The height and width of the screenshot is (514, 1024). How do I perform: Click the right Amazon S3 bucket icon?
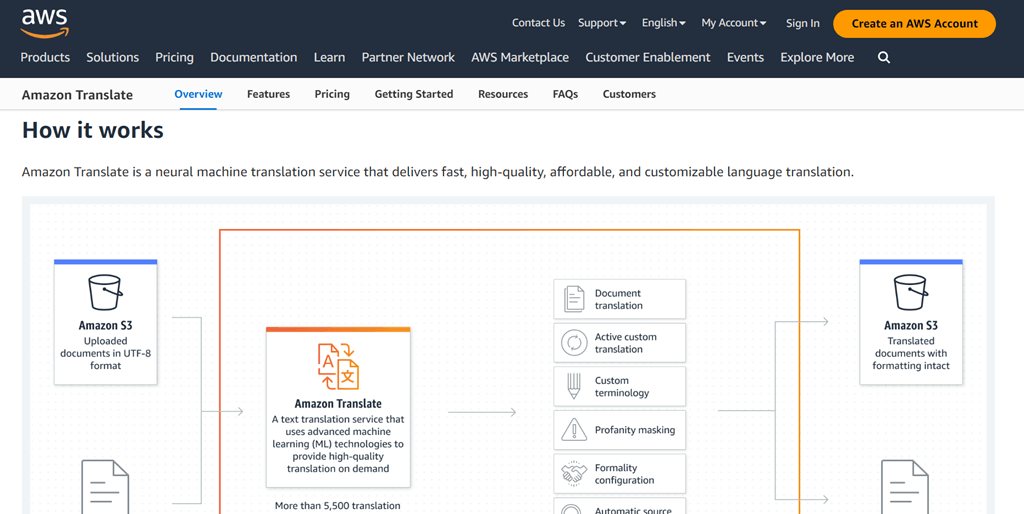(x=910, y=293)
